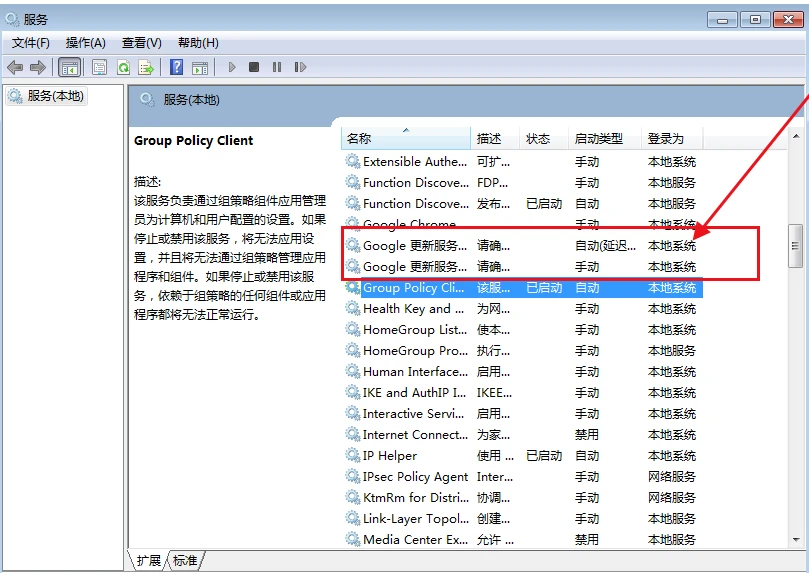The width and height of the screenshot is (809, 573).
Task: Click gear icon of IPsec Policy Agent row
Action: coord(353,477)
